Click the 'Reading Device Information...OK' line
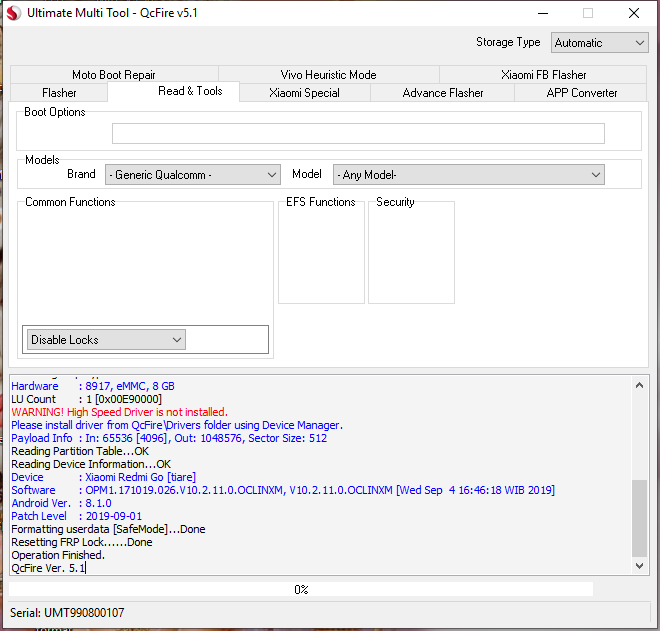Viewport: 660px width, 631px height. (x=91, y=464)
